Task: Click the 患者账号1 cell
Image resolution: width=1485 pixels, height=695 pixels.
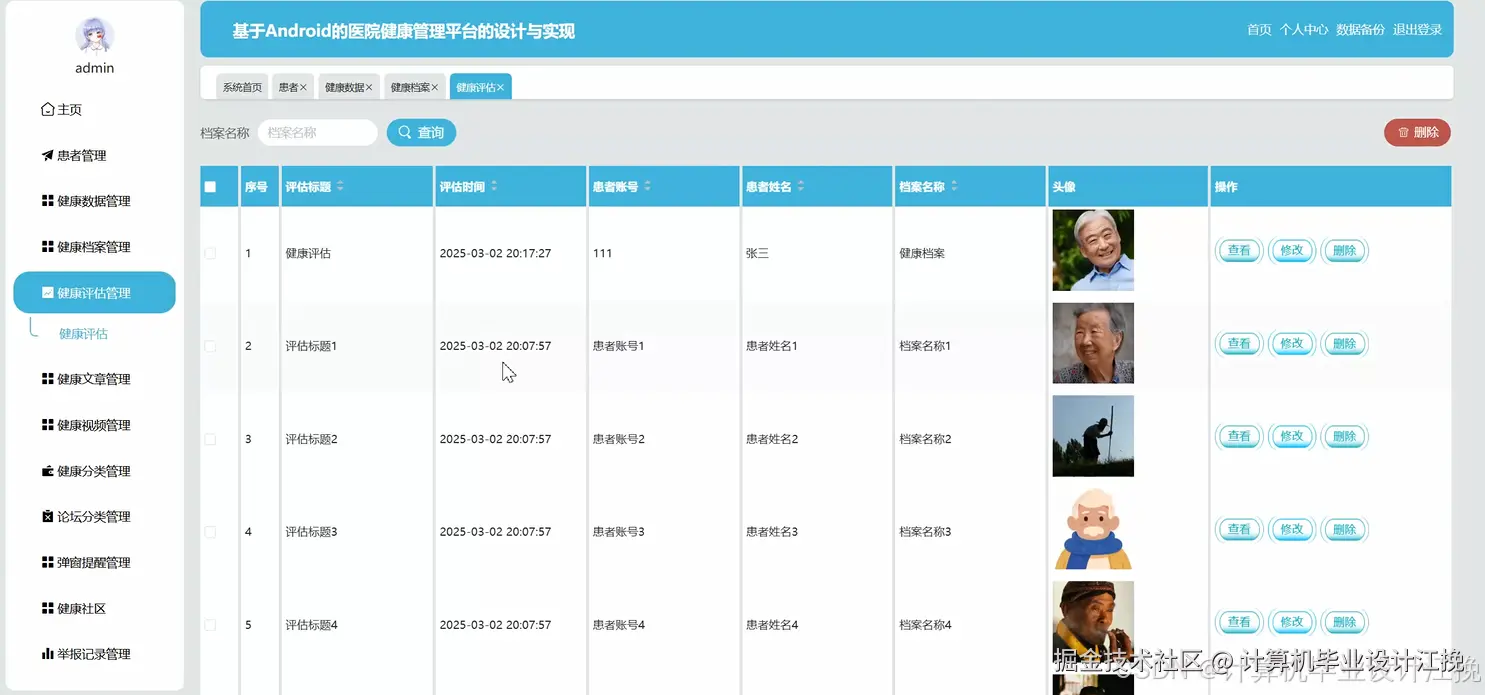Action: 618,346
